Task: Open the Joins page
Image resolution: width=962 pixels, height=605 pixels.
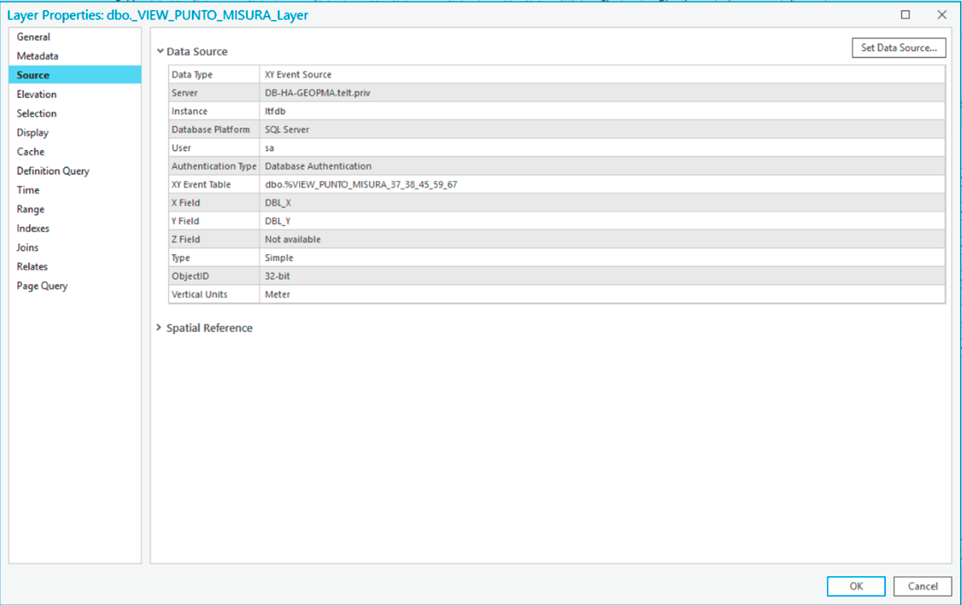Action: click(x=40, y=247)
